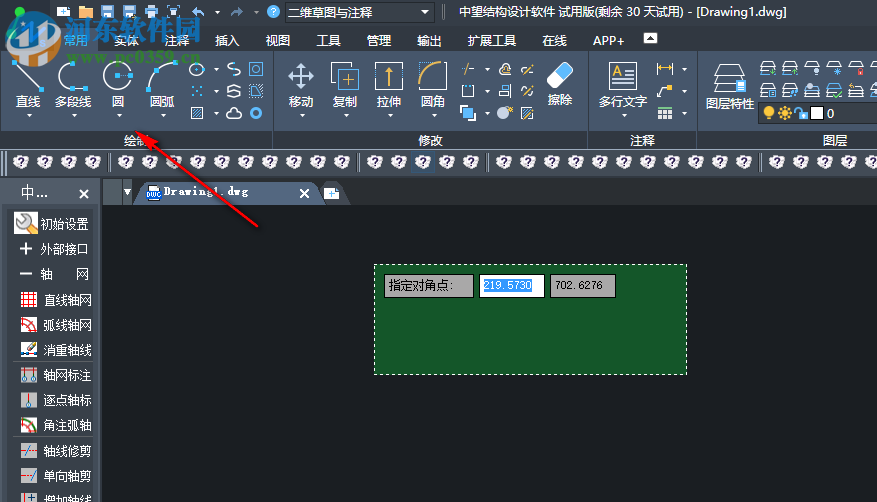
Task: Expand the 移动 tool dropdown arrow
Action: (x=303, y=116)
